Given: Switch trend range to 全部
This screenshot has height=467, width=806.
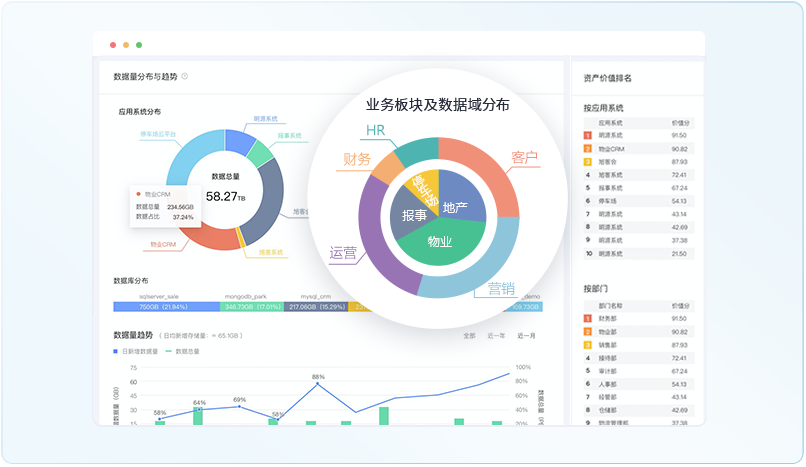Looking at the screenshot, I should coord(469,336).
